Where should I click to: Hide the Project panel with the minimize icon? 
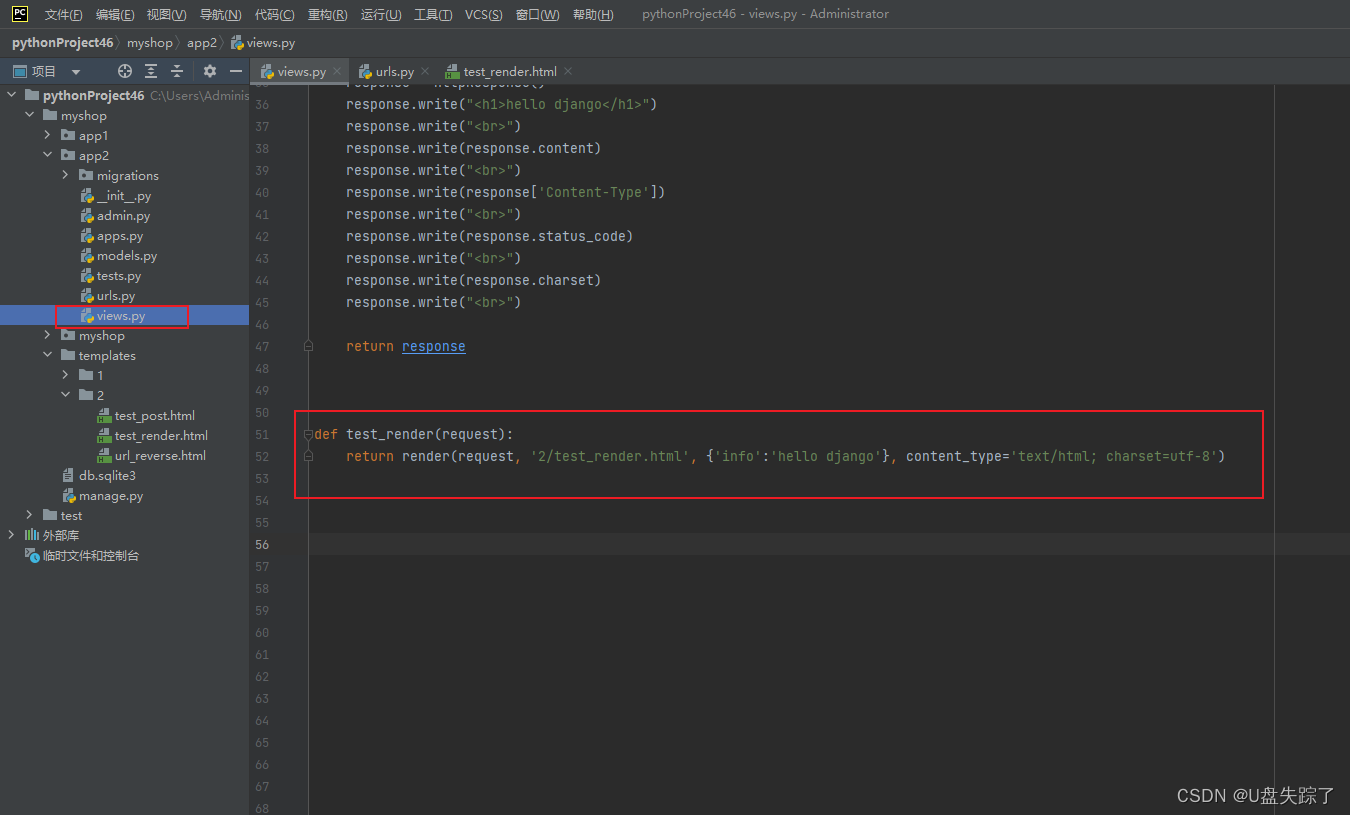[x=236, y=71]
